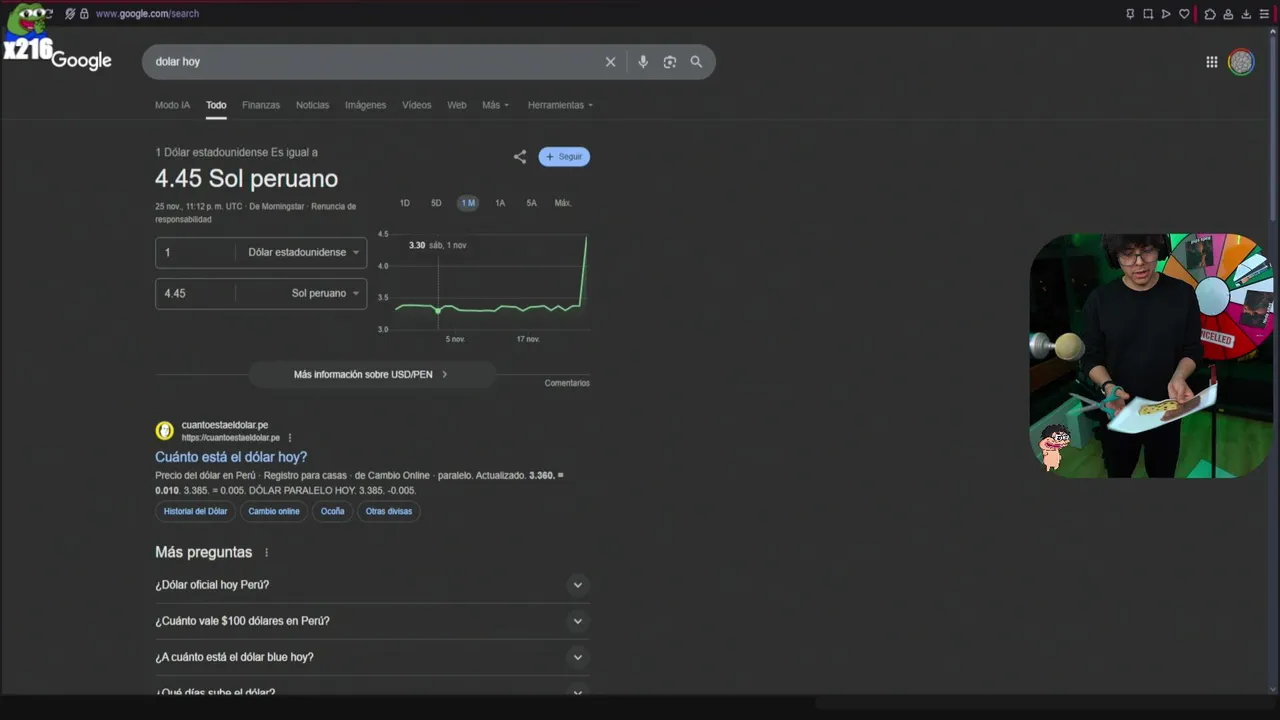
Task: Click the browser heart bookmark icon
Action: 1185,14
